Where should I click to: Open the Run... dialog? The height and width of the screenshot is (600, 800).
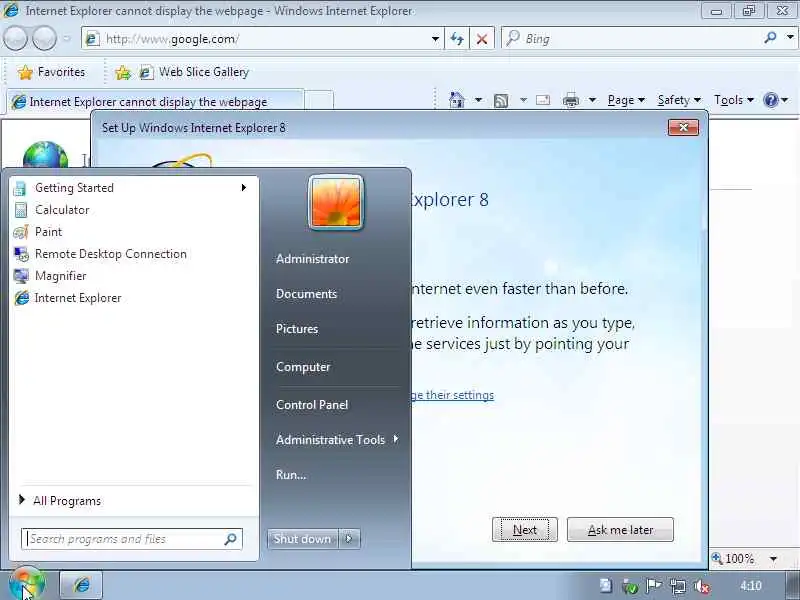pyautogui.click(x=291, y=474)
